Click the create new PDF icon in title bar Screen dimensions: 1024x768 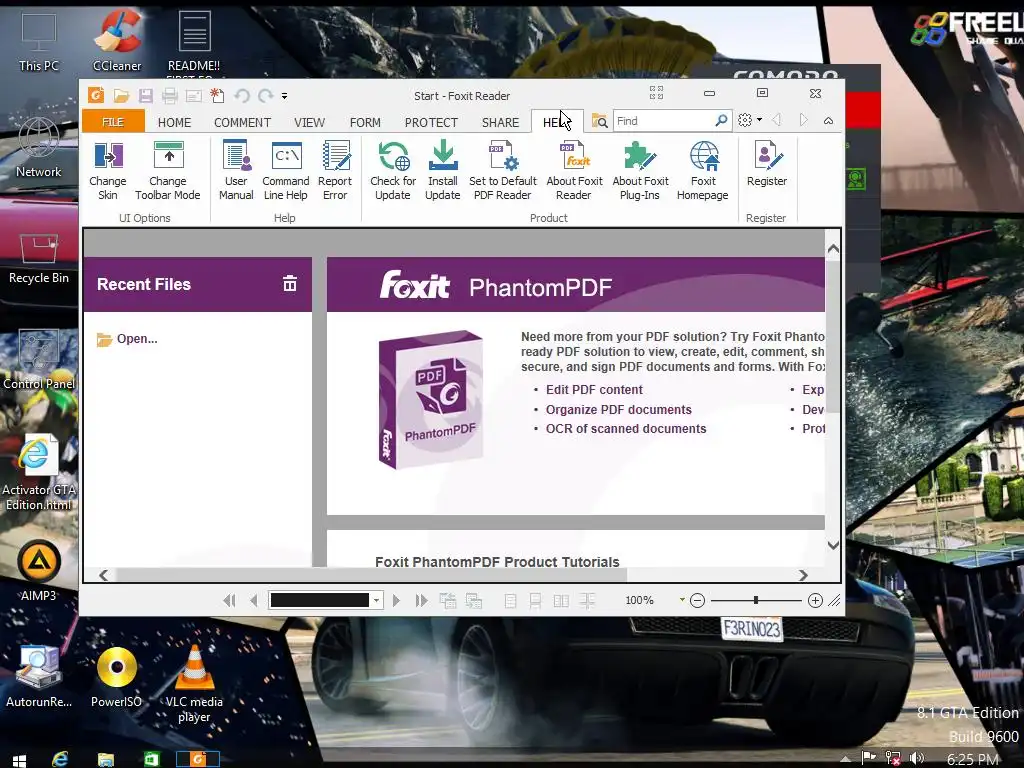[x=217, y=96]
